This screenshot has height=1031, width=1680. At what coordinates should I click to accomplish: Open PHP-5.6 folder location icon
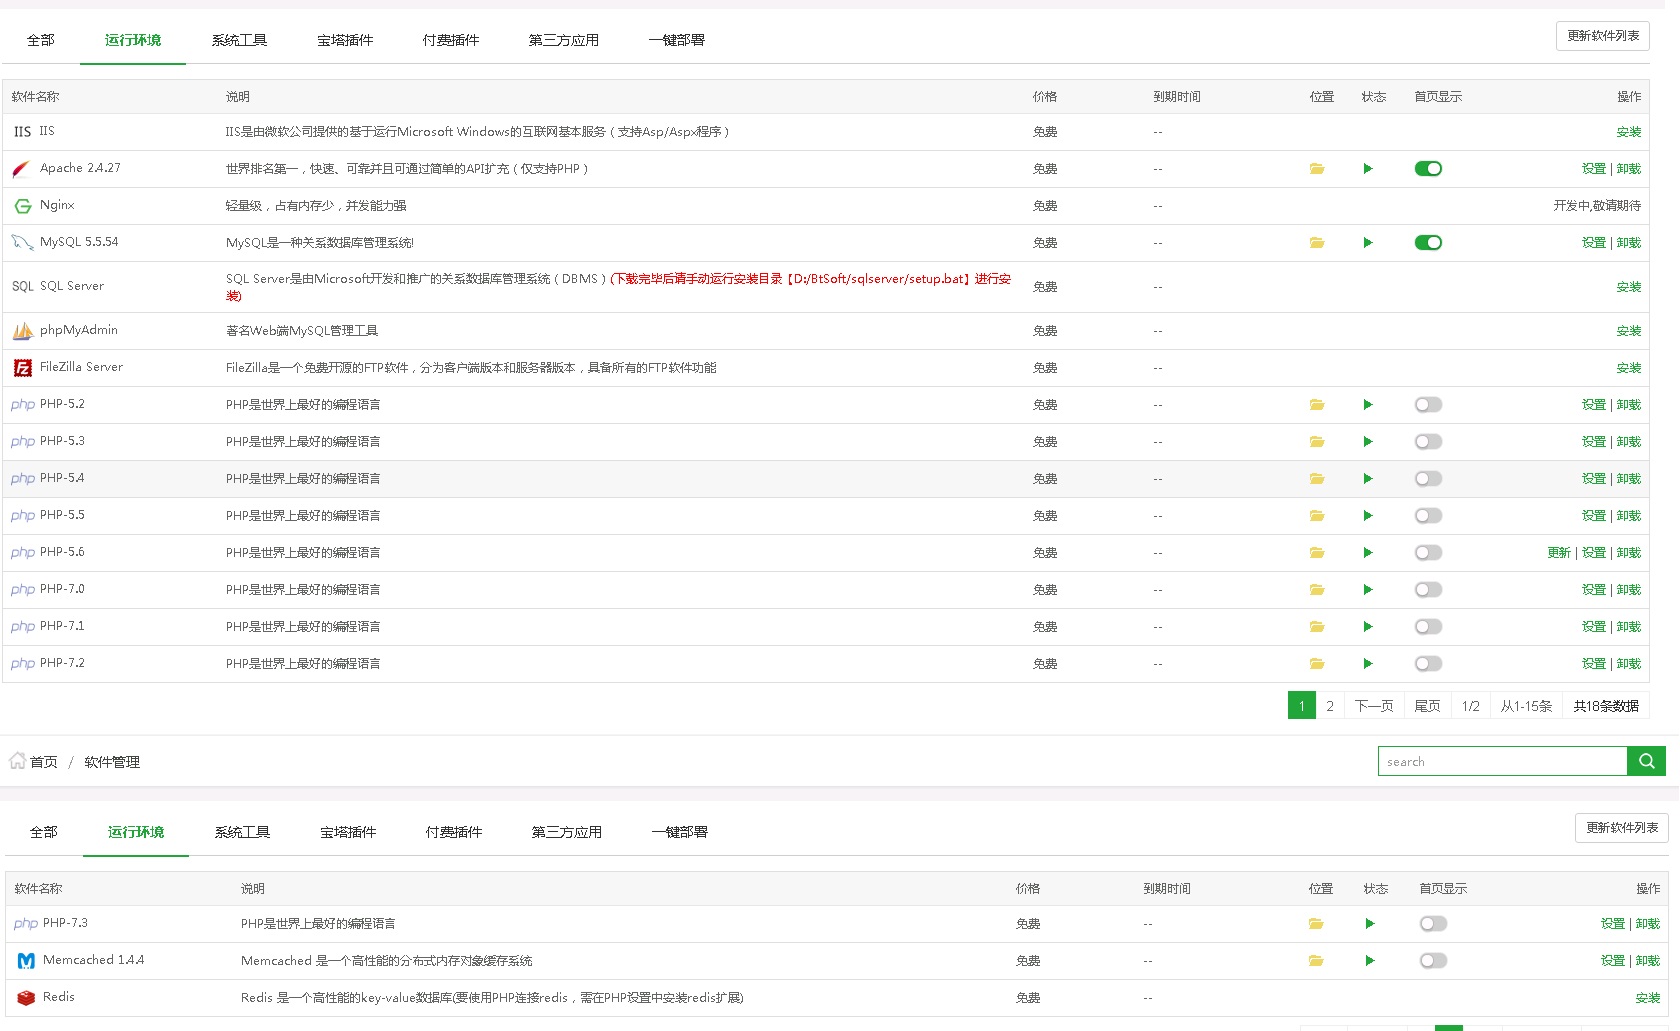(x=1317, y=553)
